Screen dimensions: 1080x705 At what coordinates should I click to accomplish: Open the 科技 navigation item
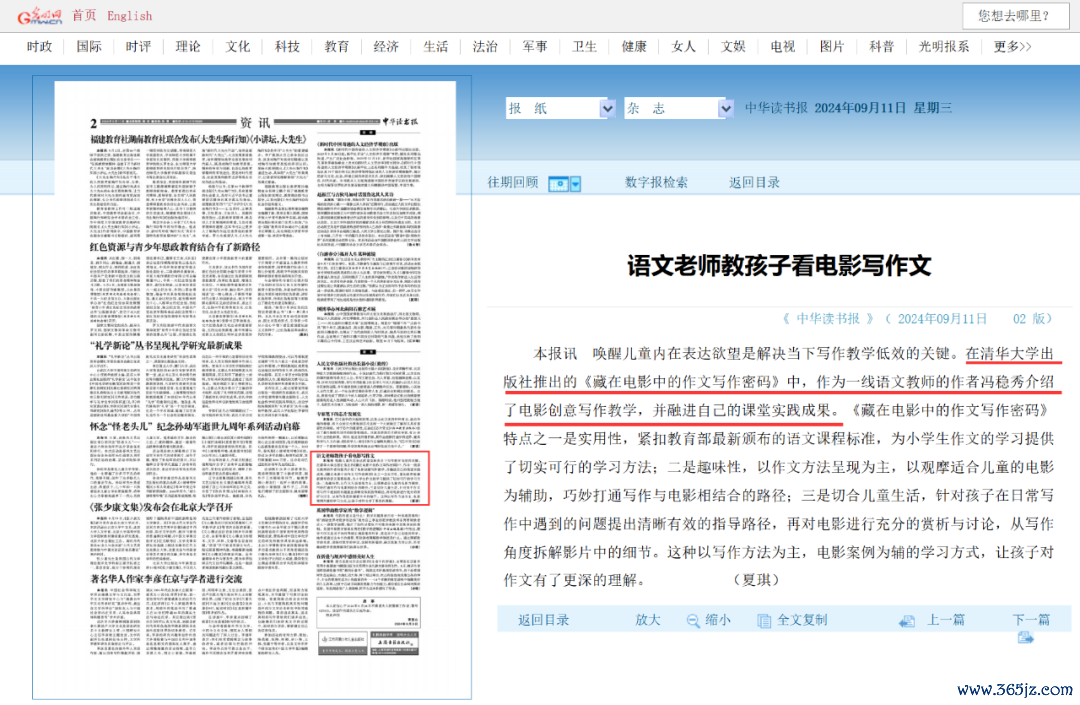(x=287, y=47)
